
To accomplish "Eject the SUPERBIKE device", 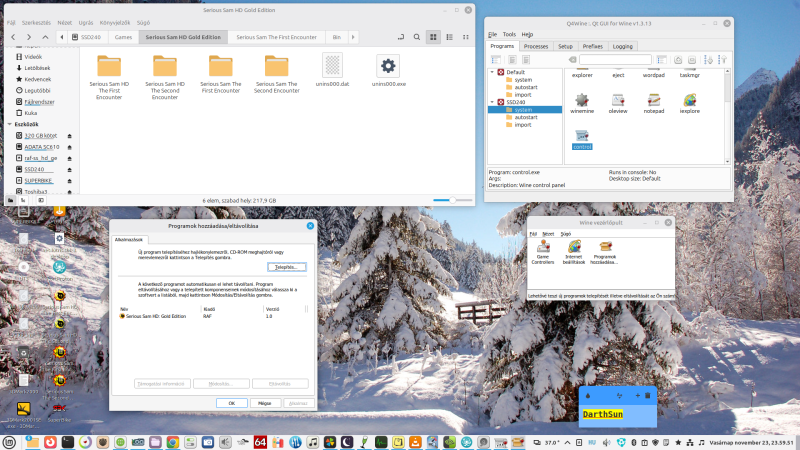I will (69, 181).
